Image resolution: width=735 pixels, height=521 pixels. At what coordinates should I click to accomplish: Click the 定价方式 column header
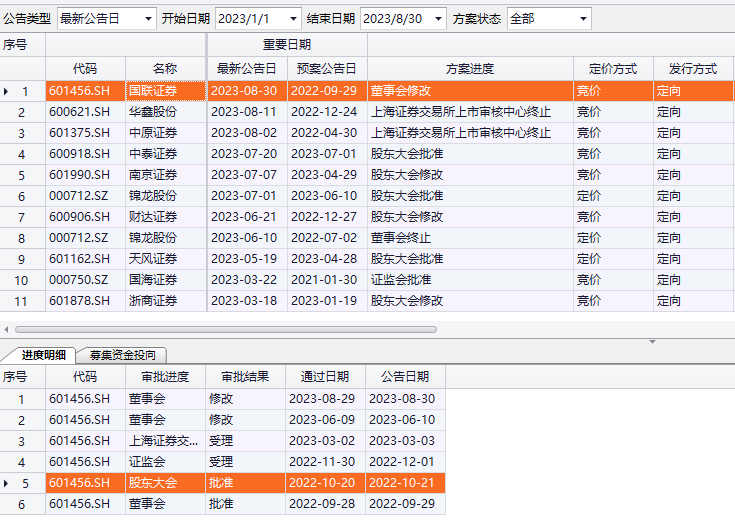coord(613,69)
